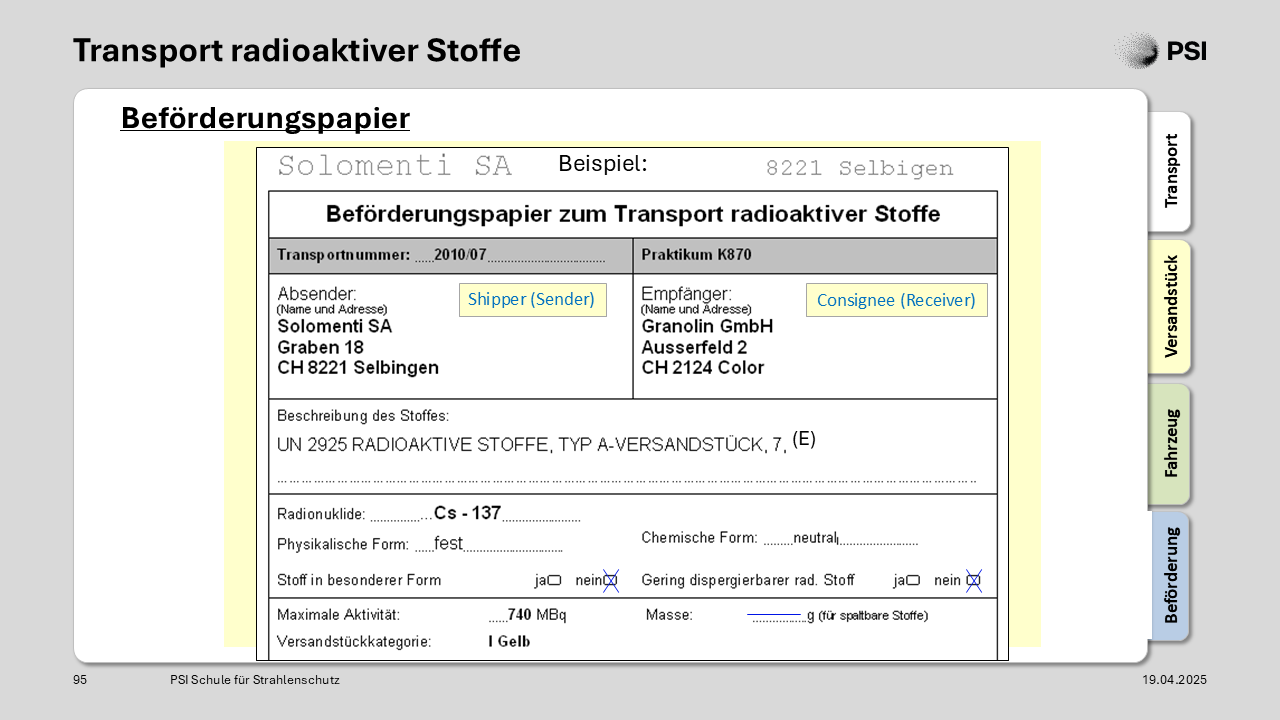Go to the Beförderung side tab
Image resolution: width=1280 pixels, height=720 pixels.
[x=1170, y=575]
